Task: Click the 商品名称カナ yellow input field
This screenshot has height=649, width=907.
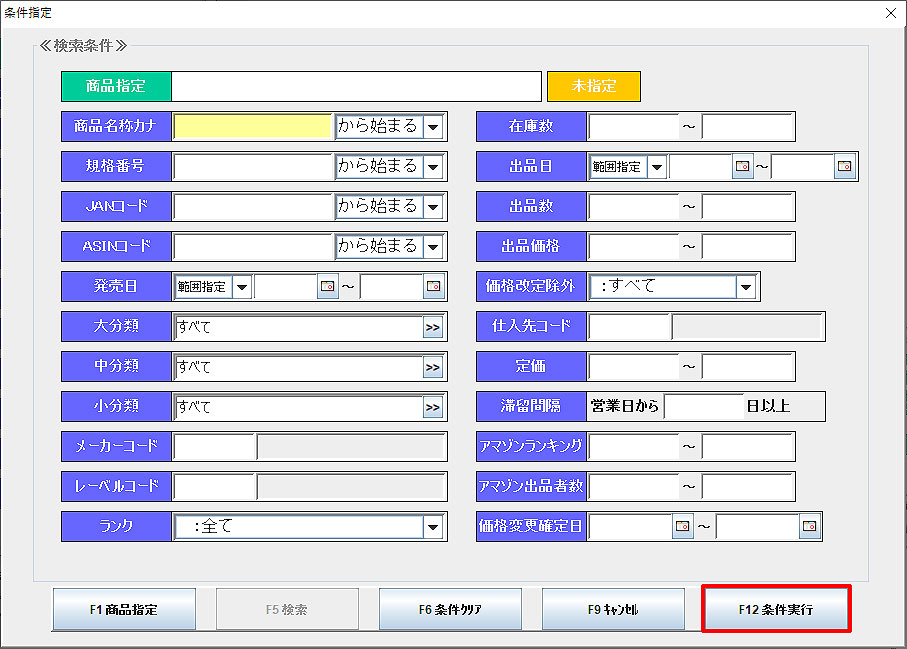Action: coord(252,127)
